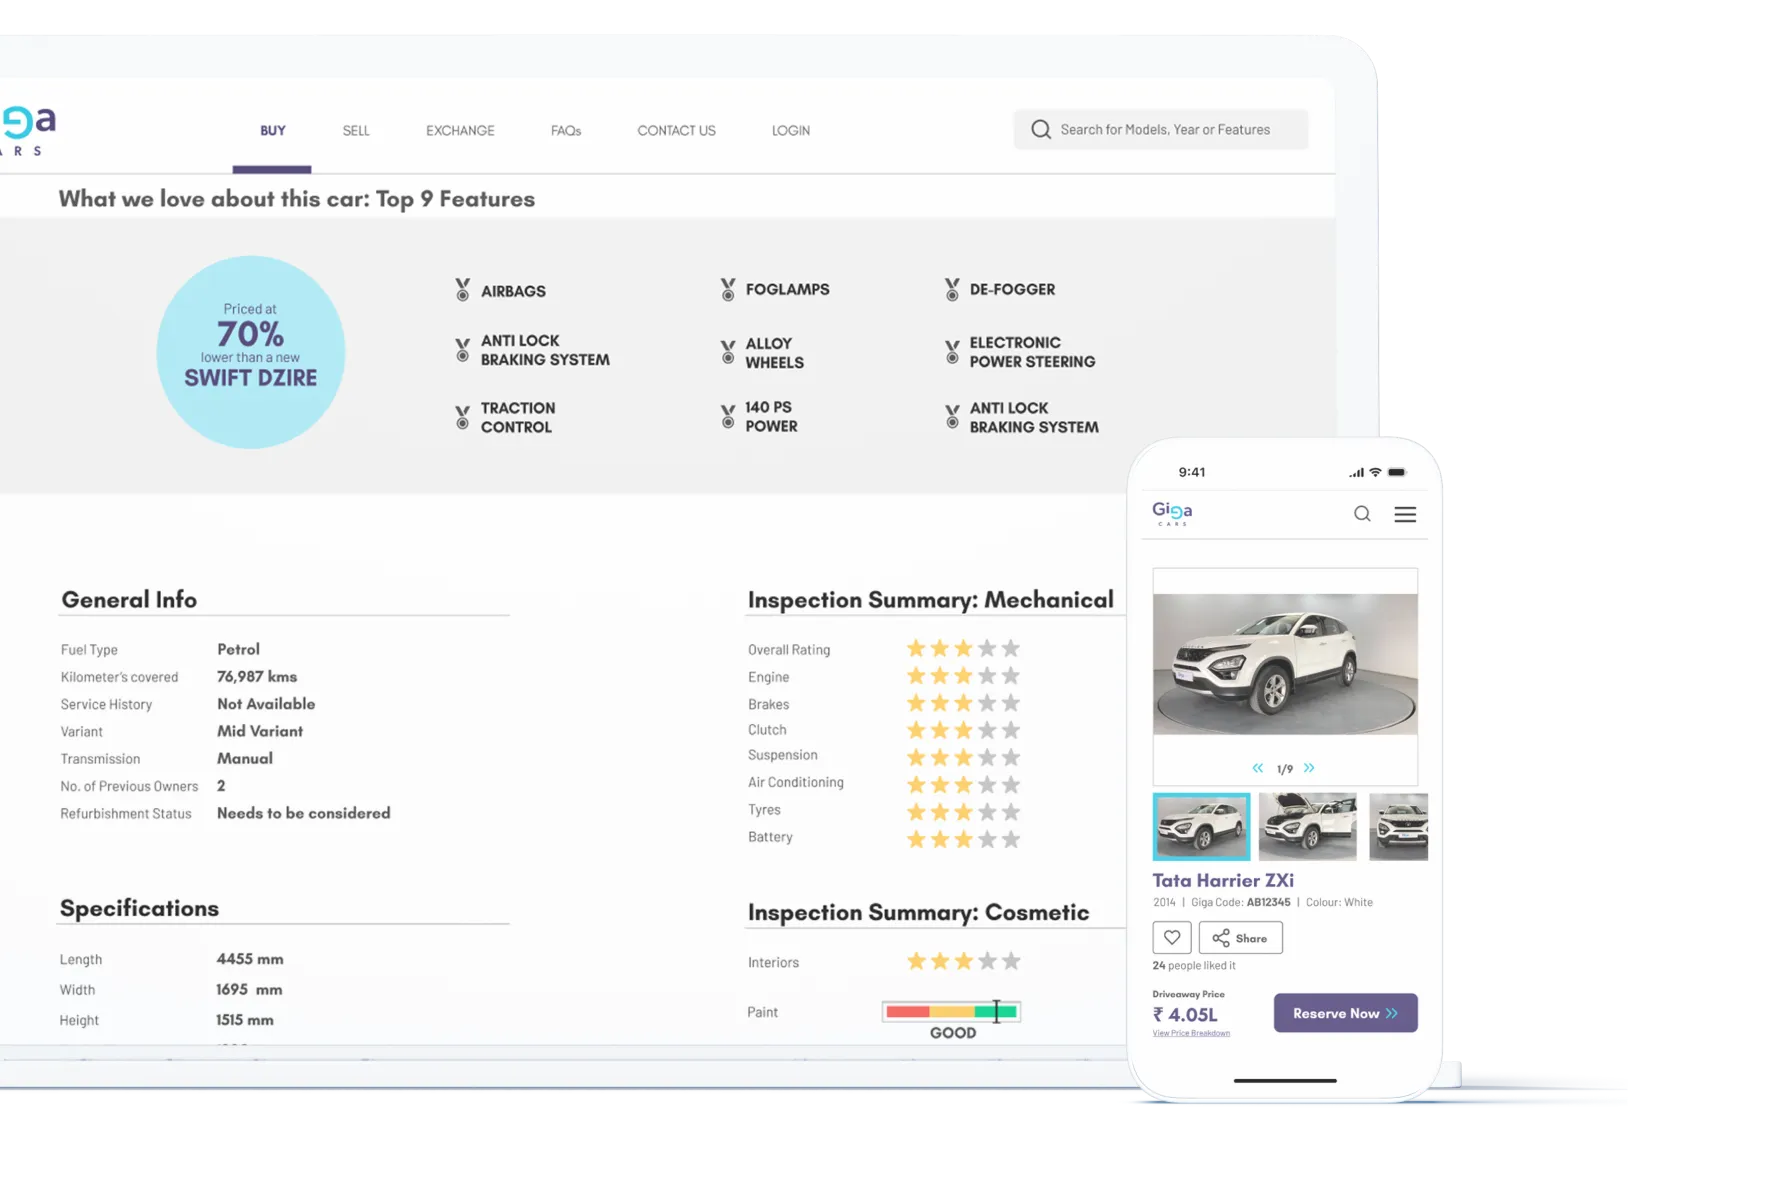Tap the Reserve Now button
The image size is (1774, 1200).
coord(1345,1013)
